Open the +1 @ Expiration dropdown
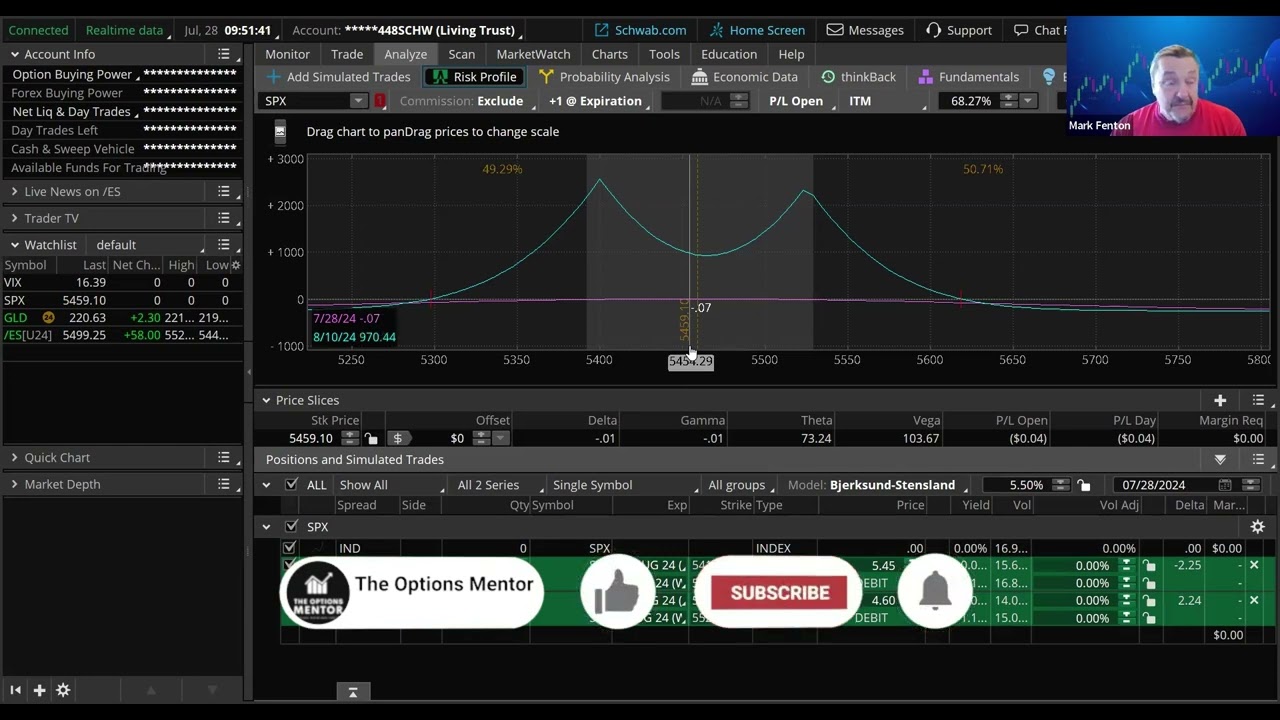 click(x=598, y=101)
